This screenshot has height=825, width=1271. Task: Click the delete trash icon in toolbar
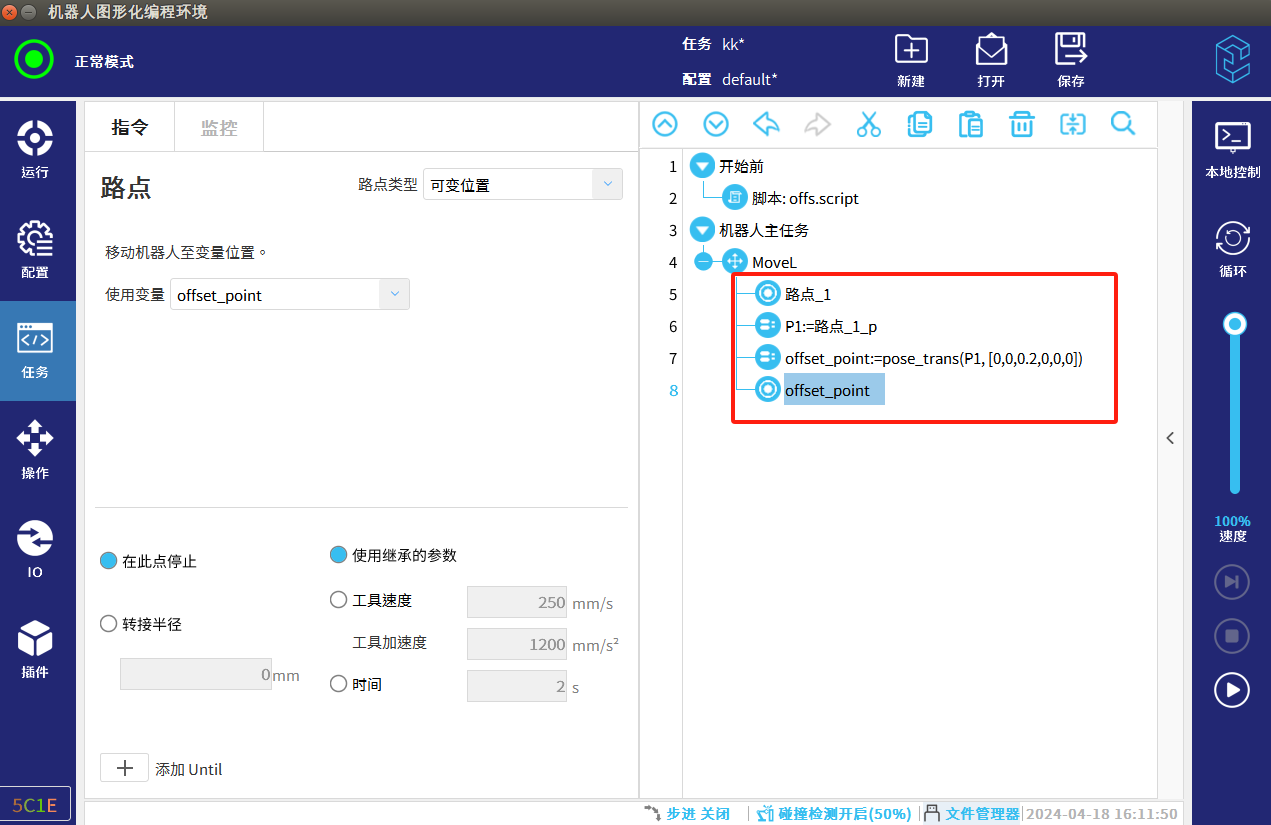point(1021,124)
